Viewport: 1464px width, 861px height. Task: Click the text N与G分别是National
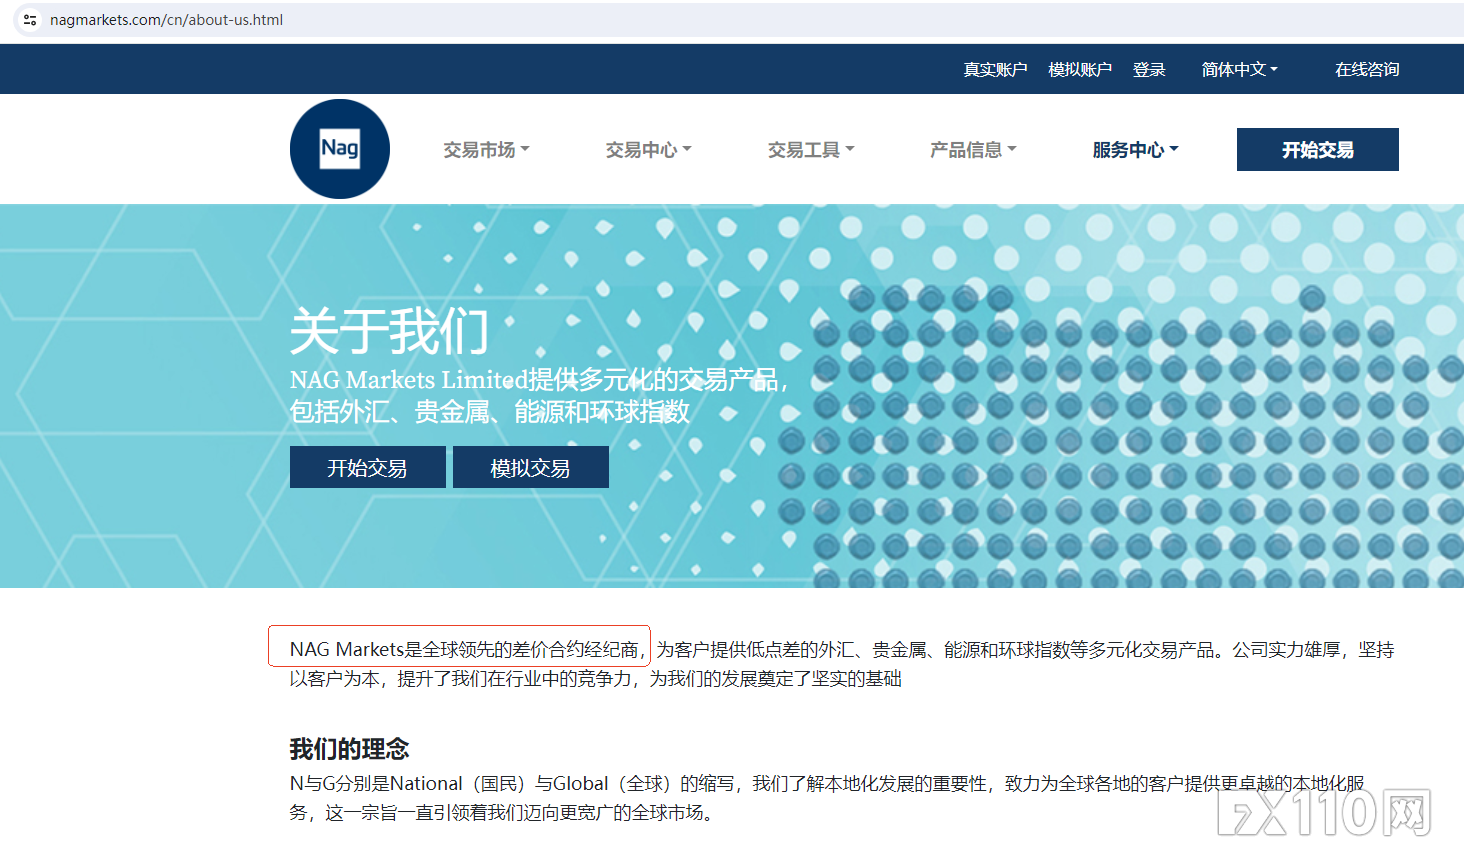376,784
